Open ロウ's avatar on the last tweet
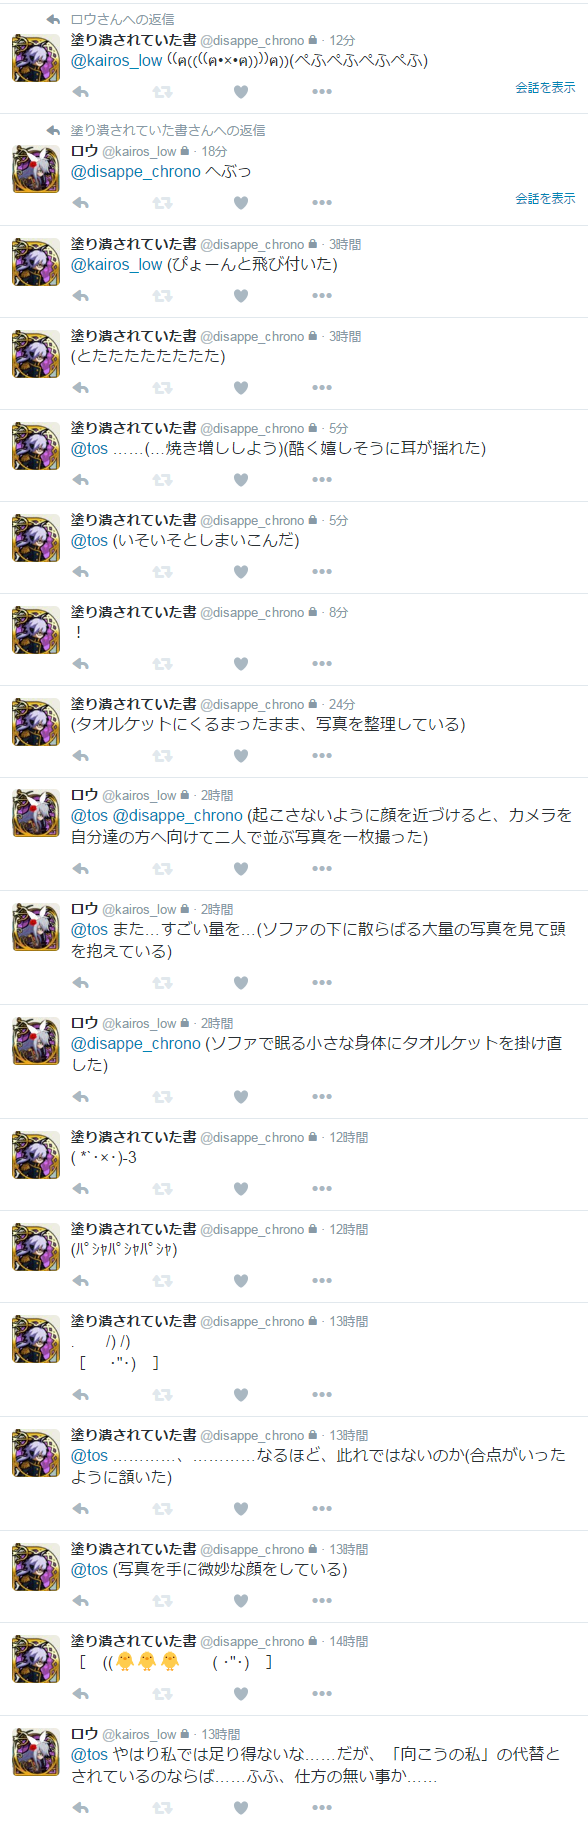 (x=36, y=1751)
